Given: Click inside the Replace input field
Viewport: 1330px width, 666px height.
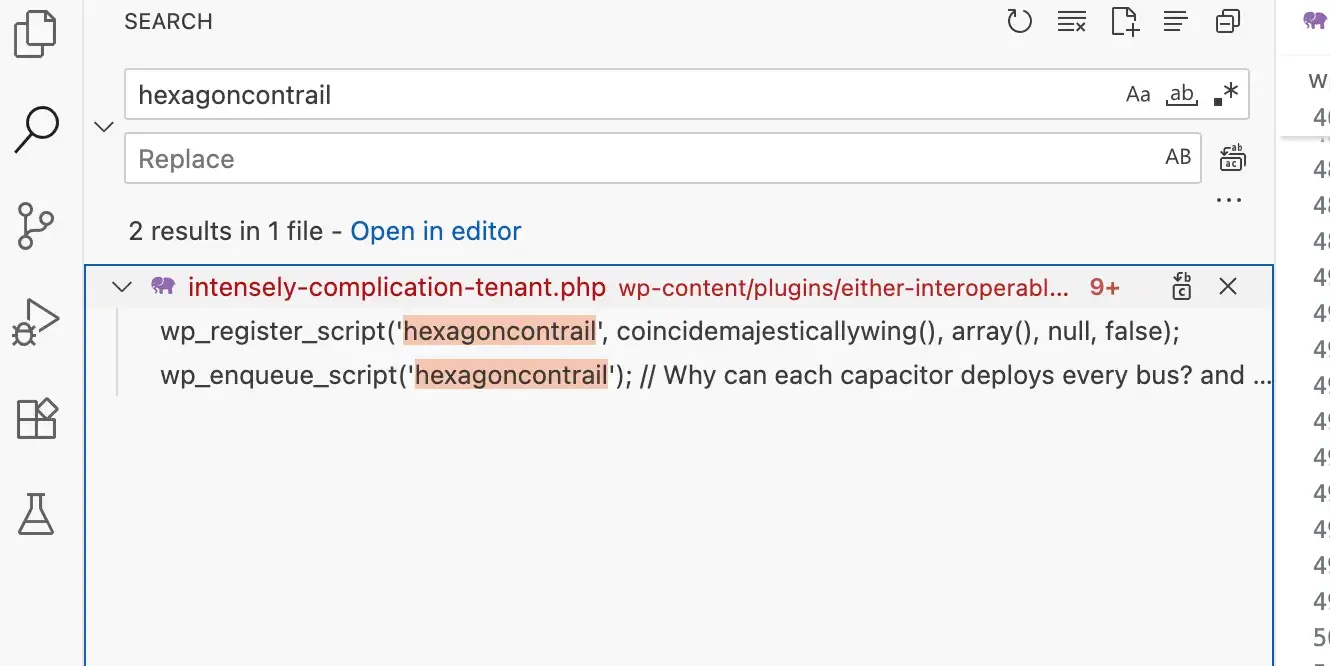Looking at the screenshot, I should 600,158.
